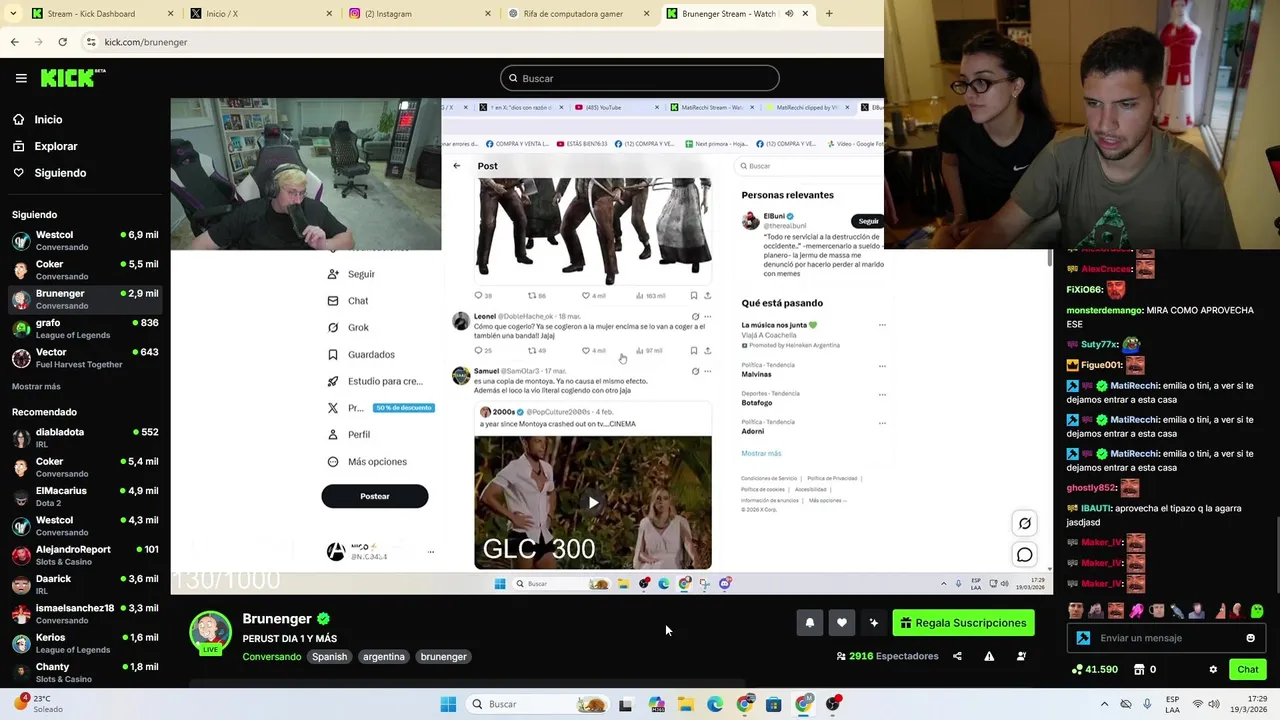This screenshot has width=1280, height=720.
Task: Click the Spanish tag
Action: [329, 657]
